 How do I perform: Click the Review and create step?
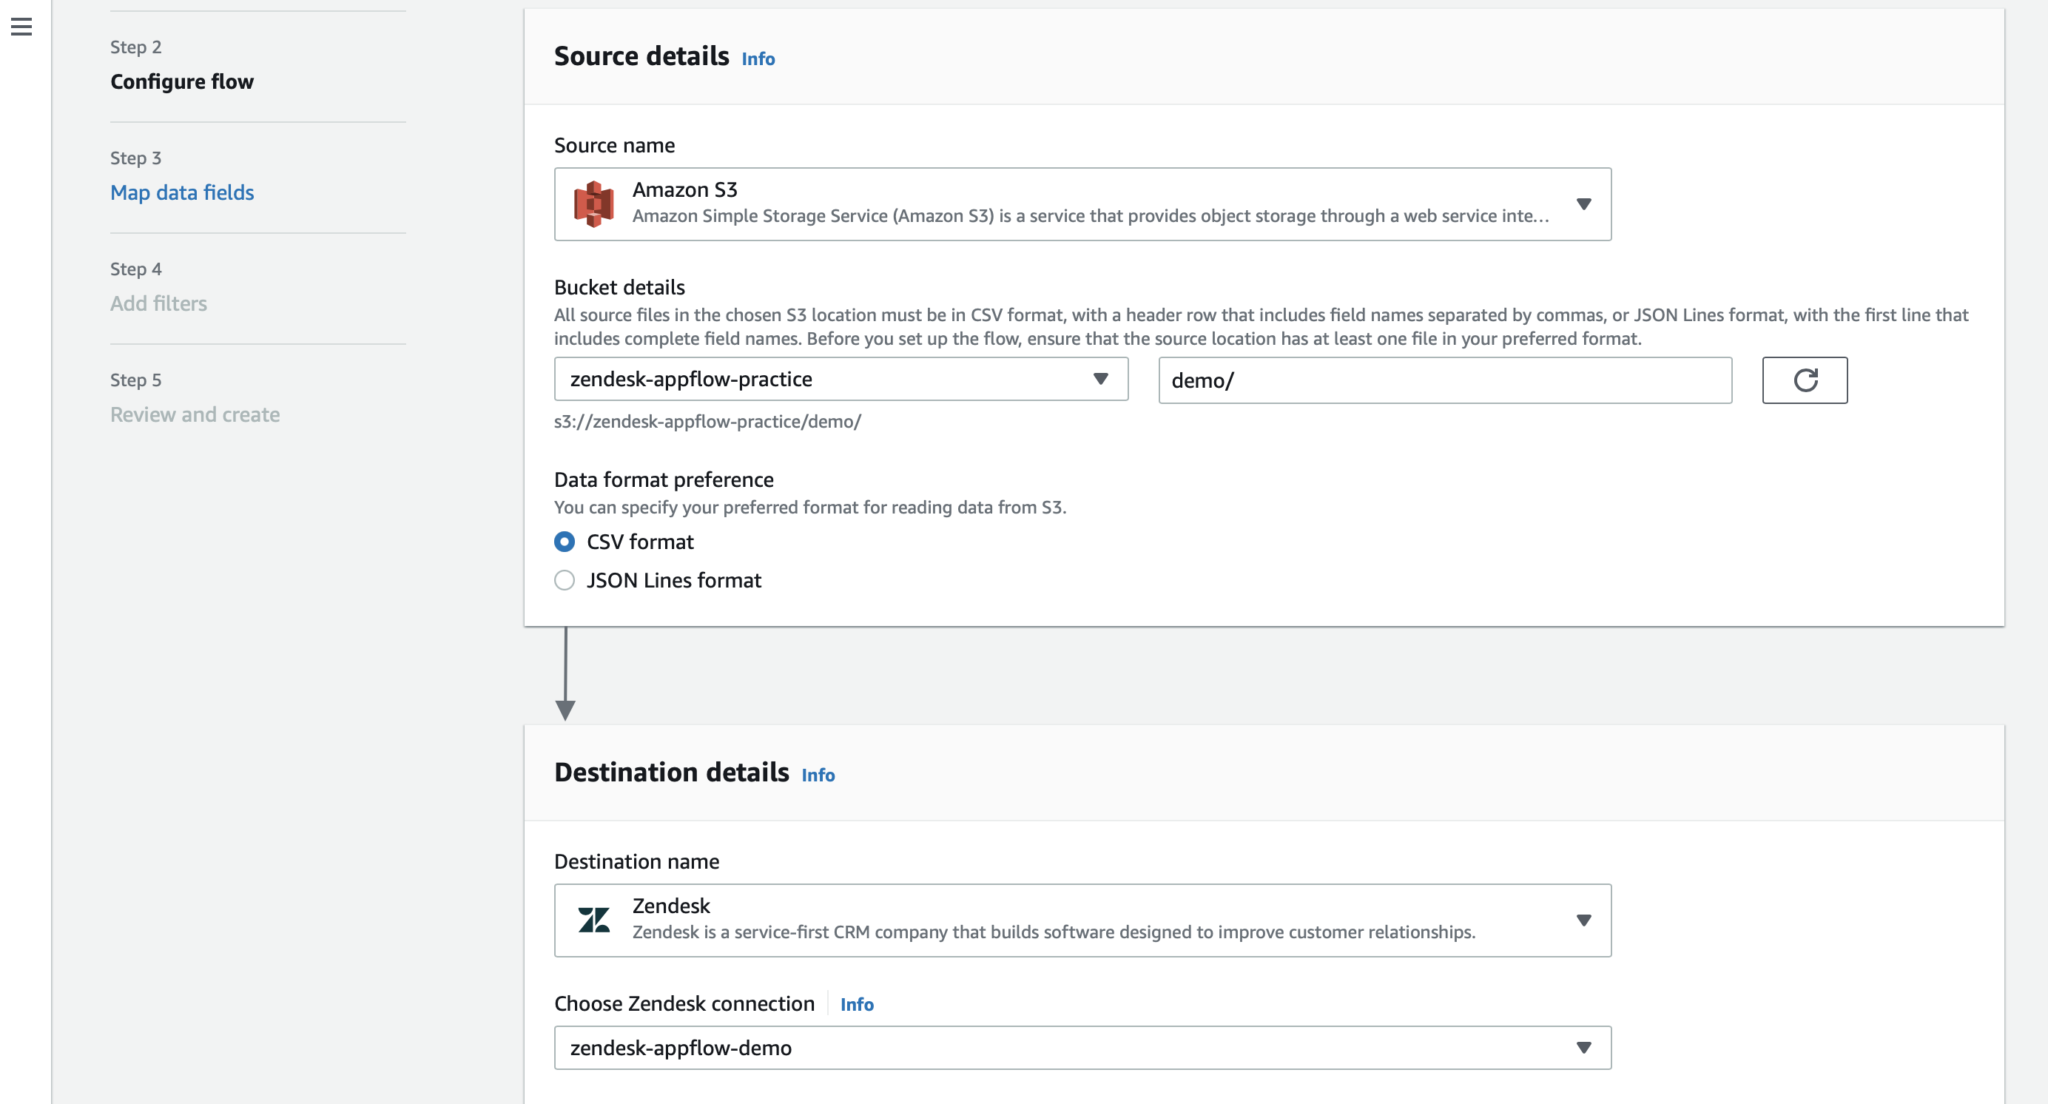click(195, 413)
